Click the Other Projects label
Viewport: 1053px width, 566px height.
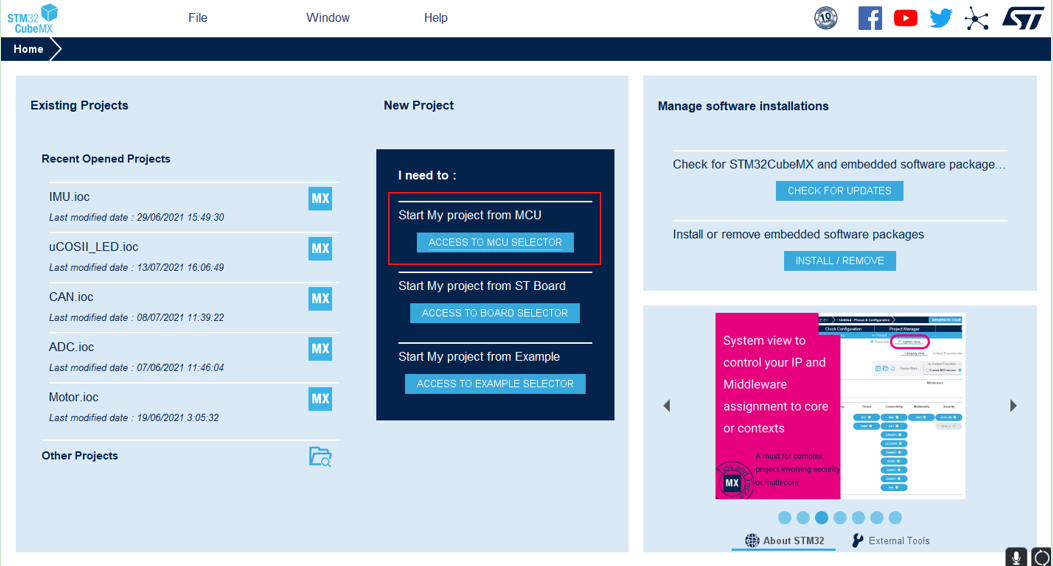click(80, 455)
